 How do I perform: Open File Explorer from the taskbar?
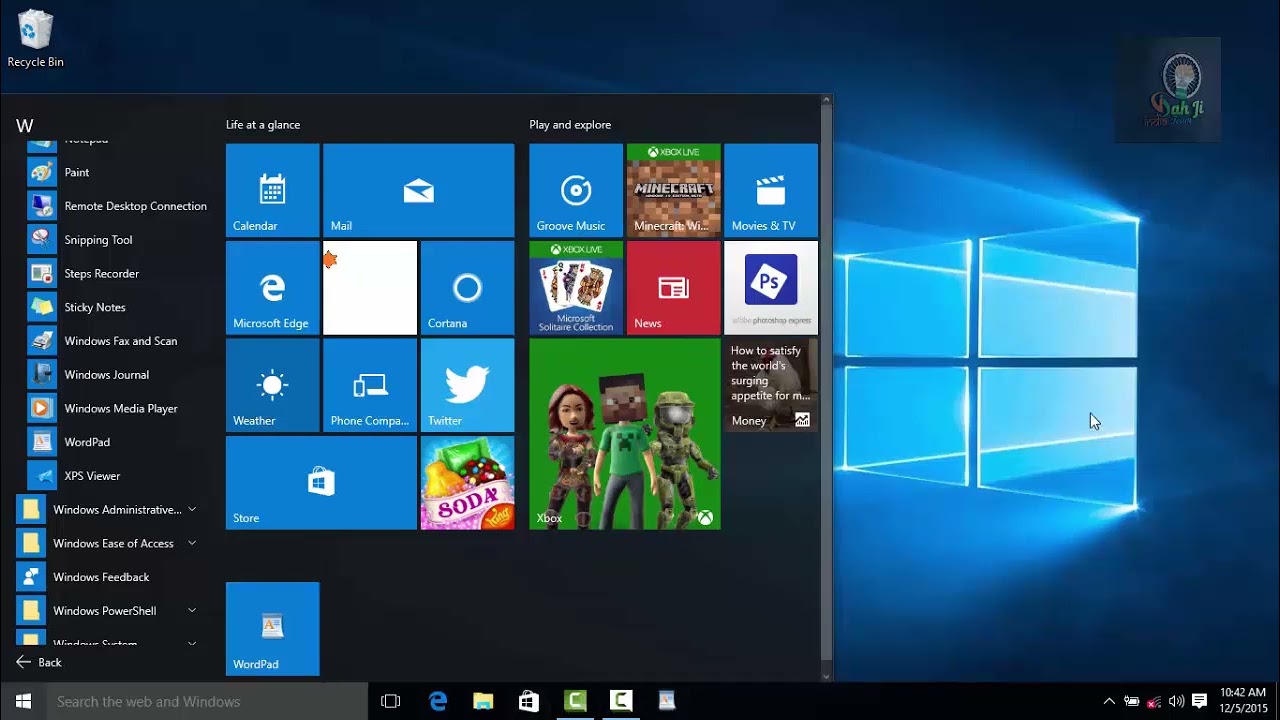pos(483,701)
